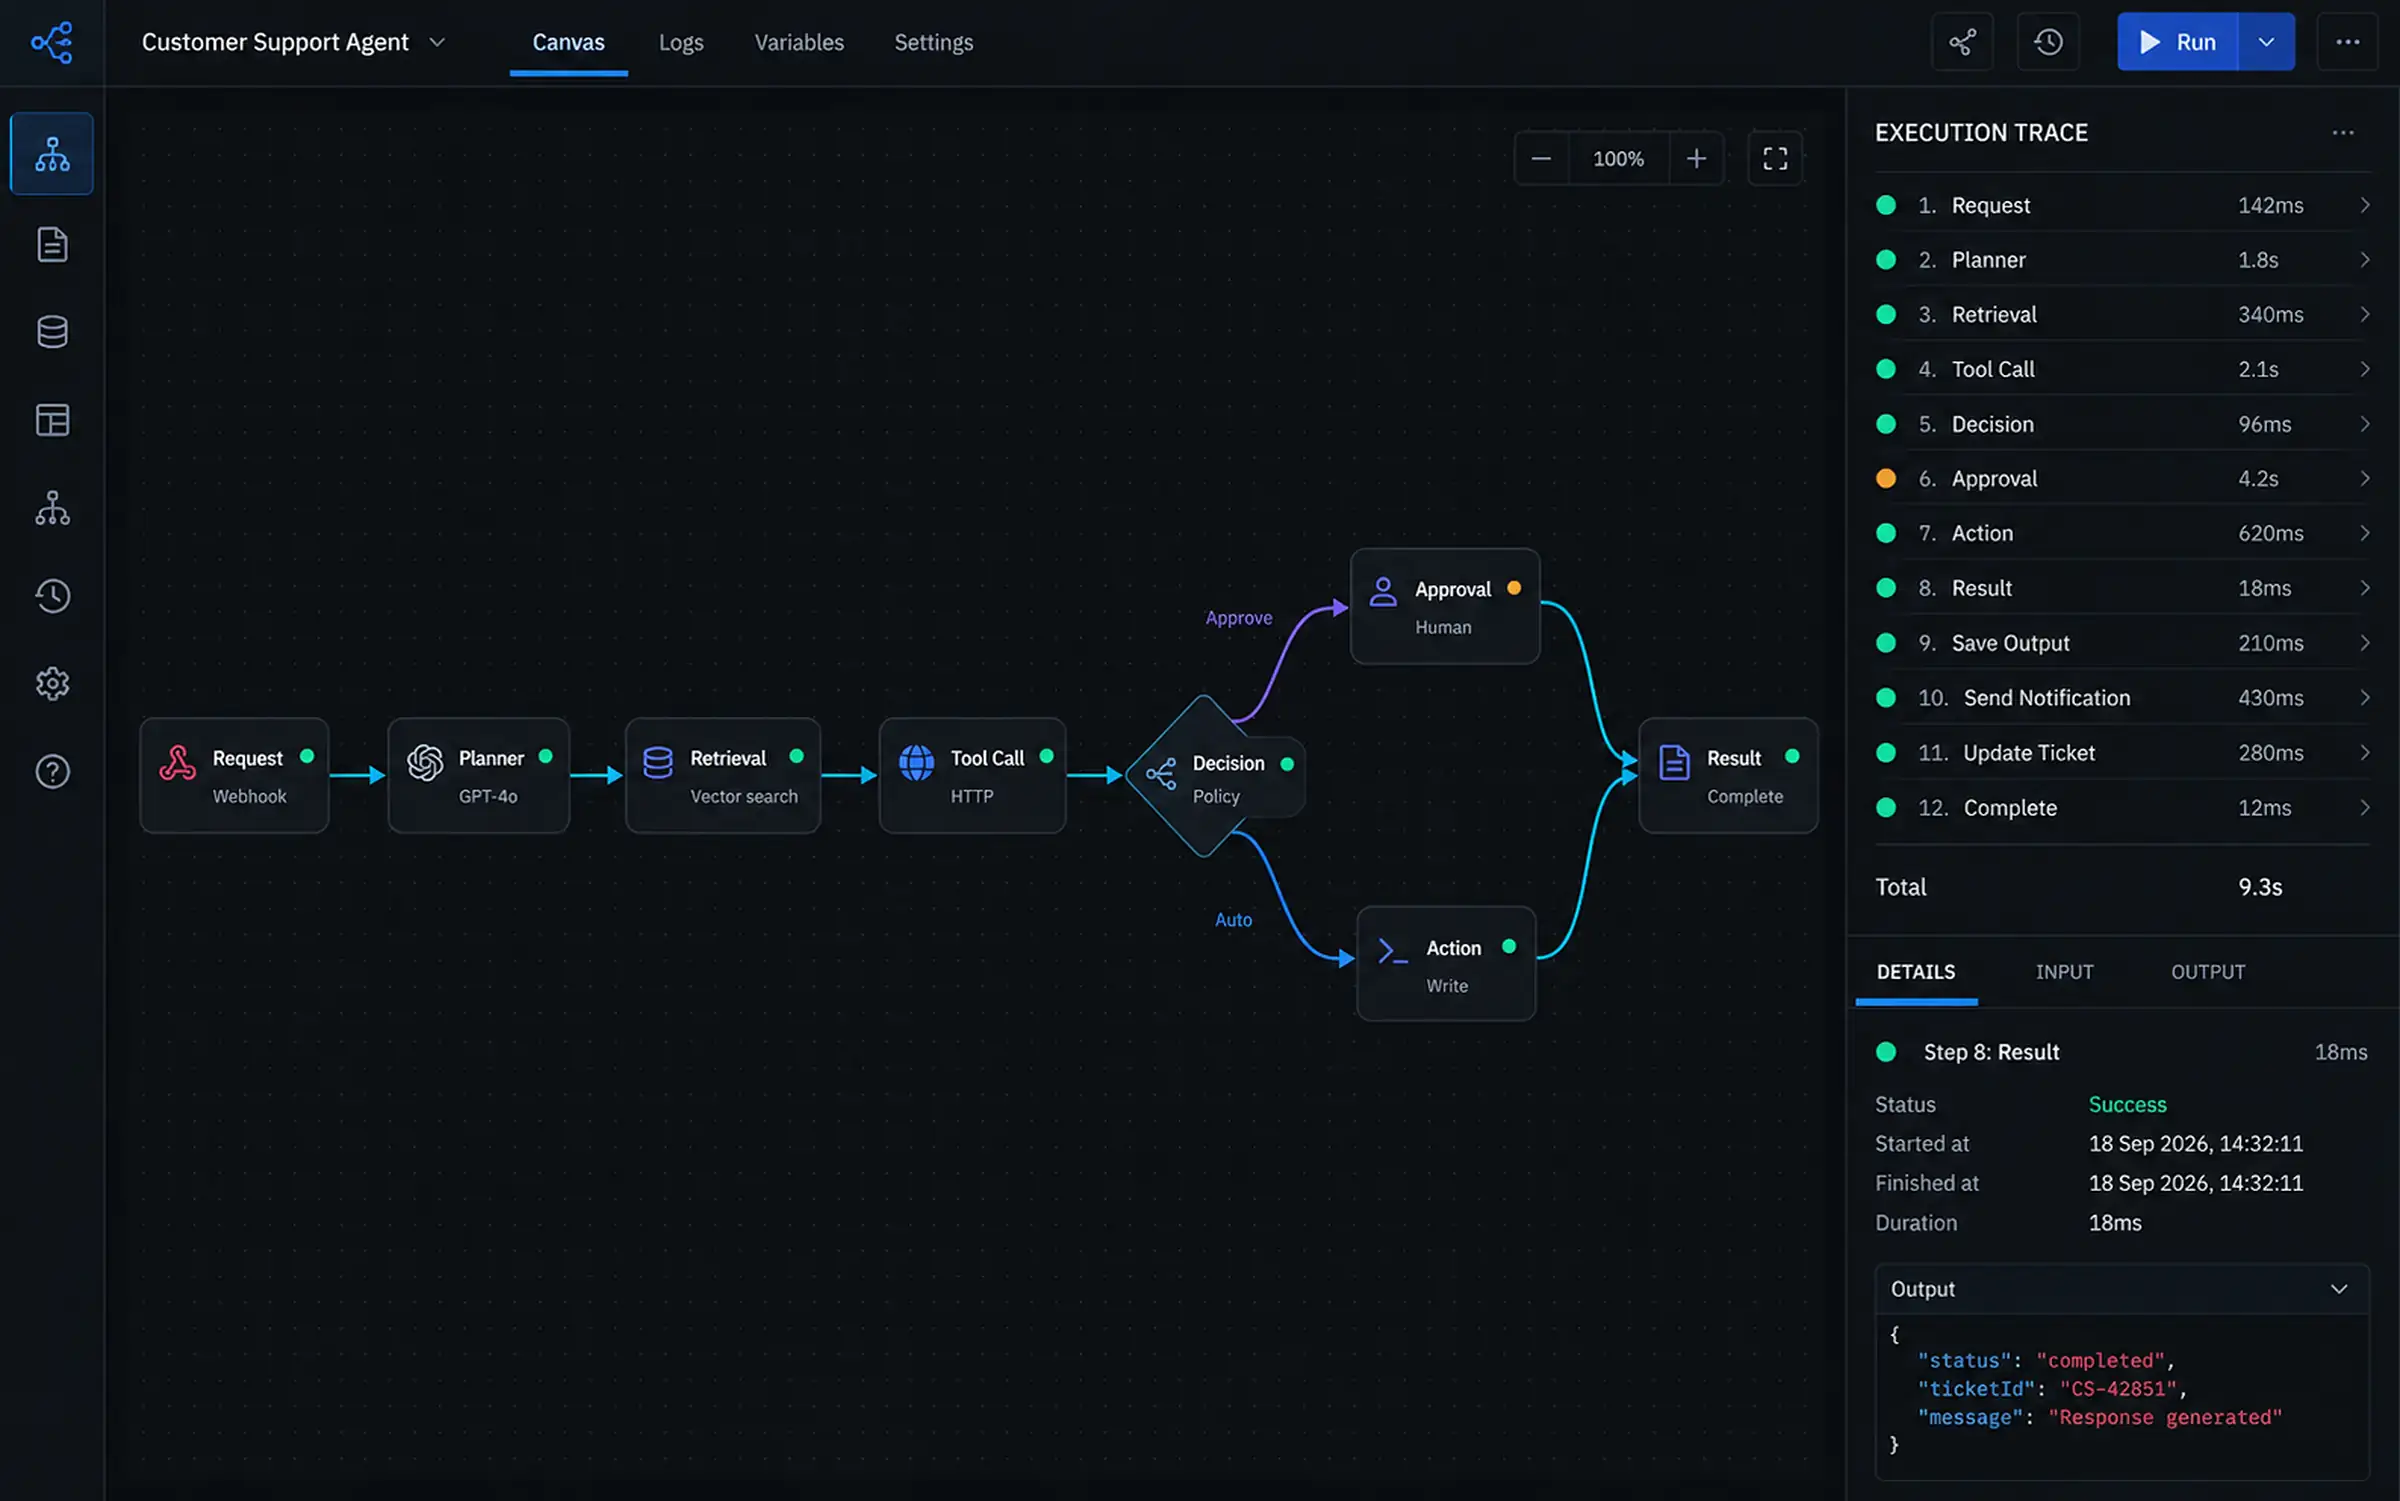Image resolution: width=2400 pixels, height=1501 pixels.
Task: Select the Result complete node
Action: [1728, 776]
